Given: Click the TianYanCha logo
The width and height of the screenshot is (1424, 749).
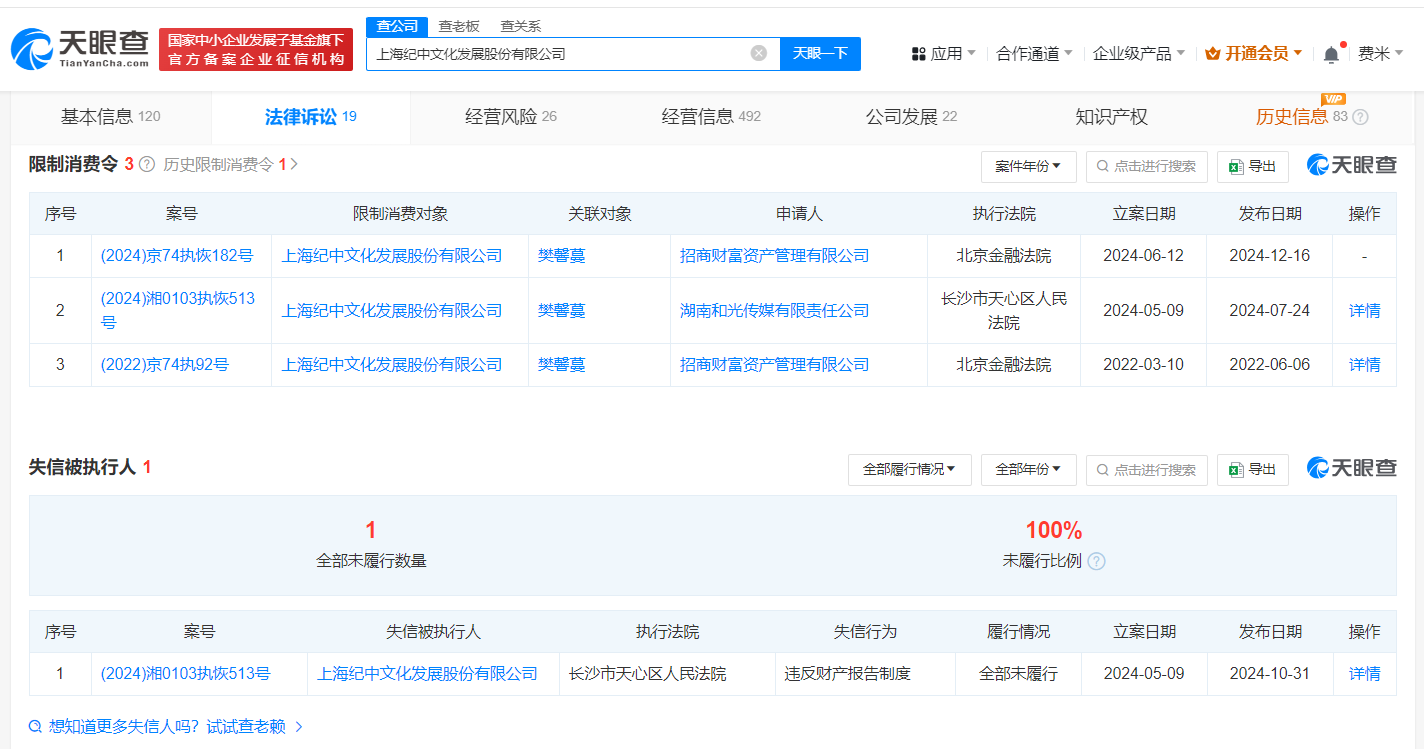Looking at the screenshot, I should [80, 48].
